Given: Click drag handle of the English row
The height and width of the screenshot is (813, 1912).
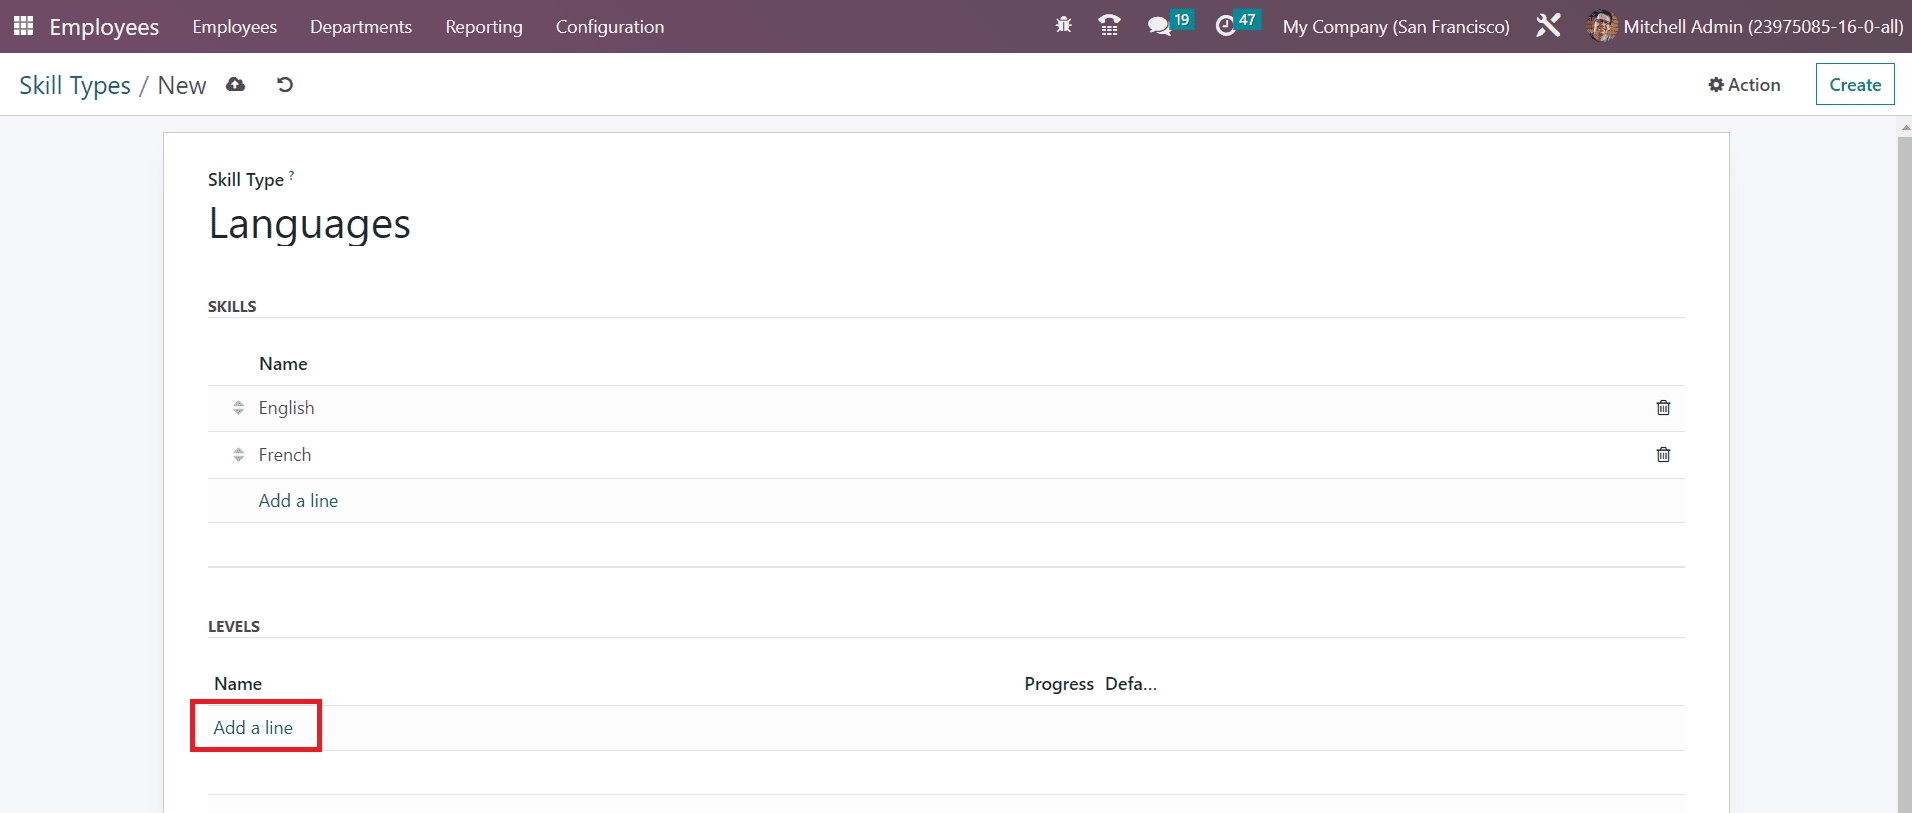Looking at the screenshot, I should click(238, 408).
